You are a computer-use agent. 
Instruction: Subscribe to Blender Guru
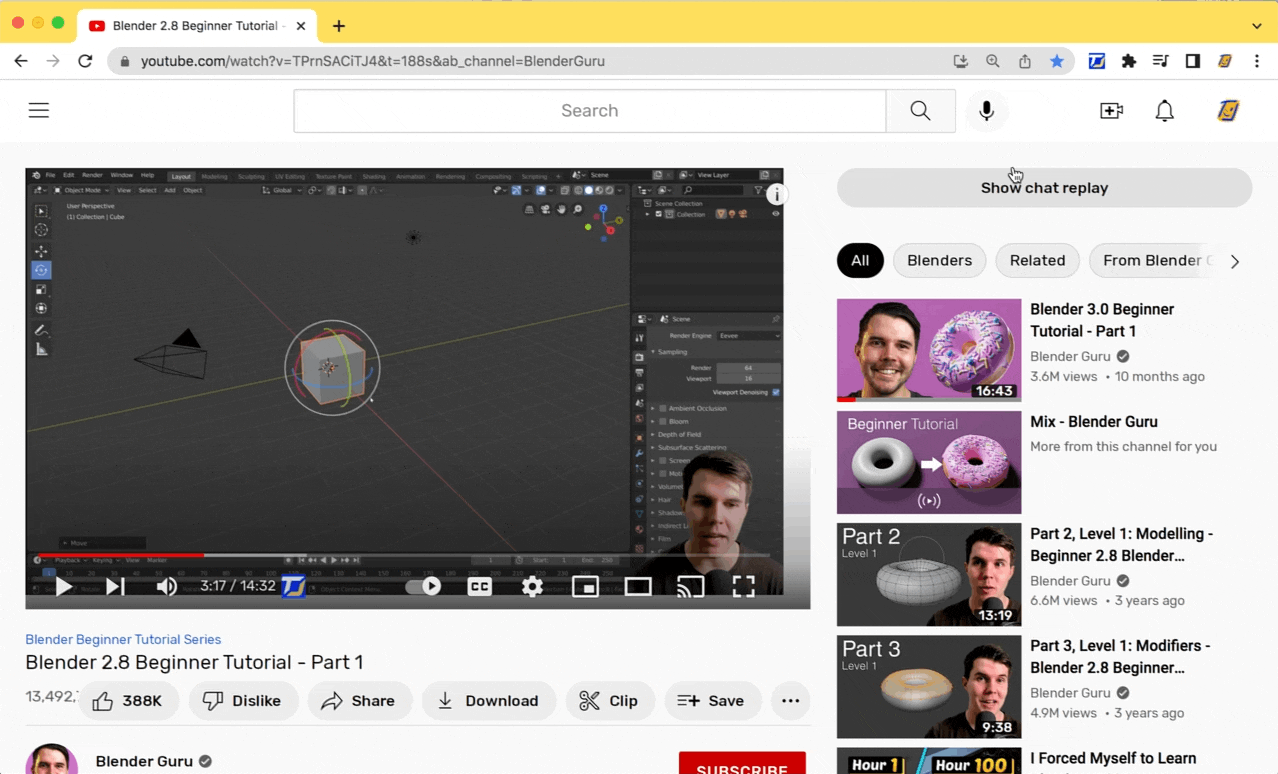[742, 765]
